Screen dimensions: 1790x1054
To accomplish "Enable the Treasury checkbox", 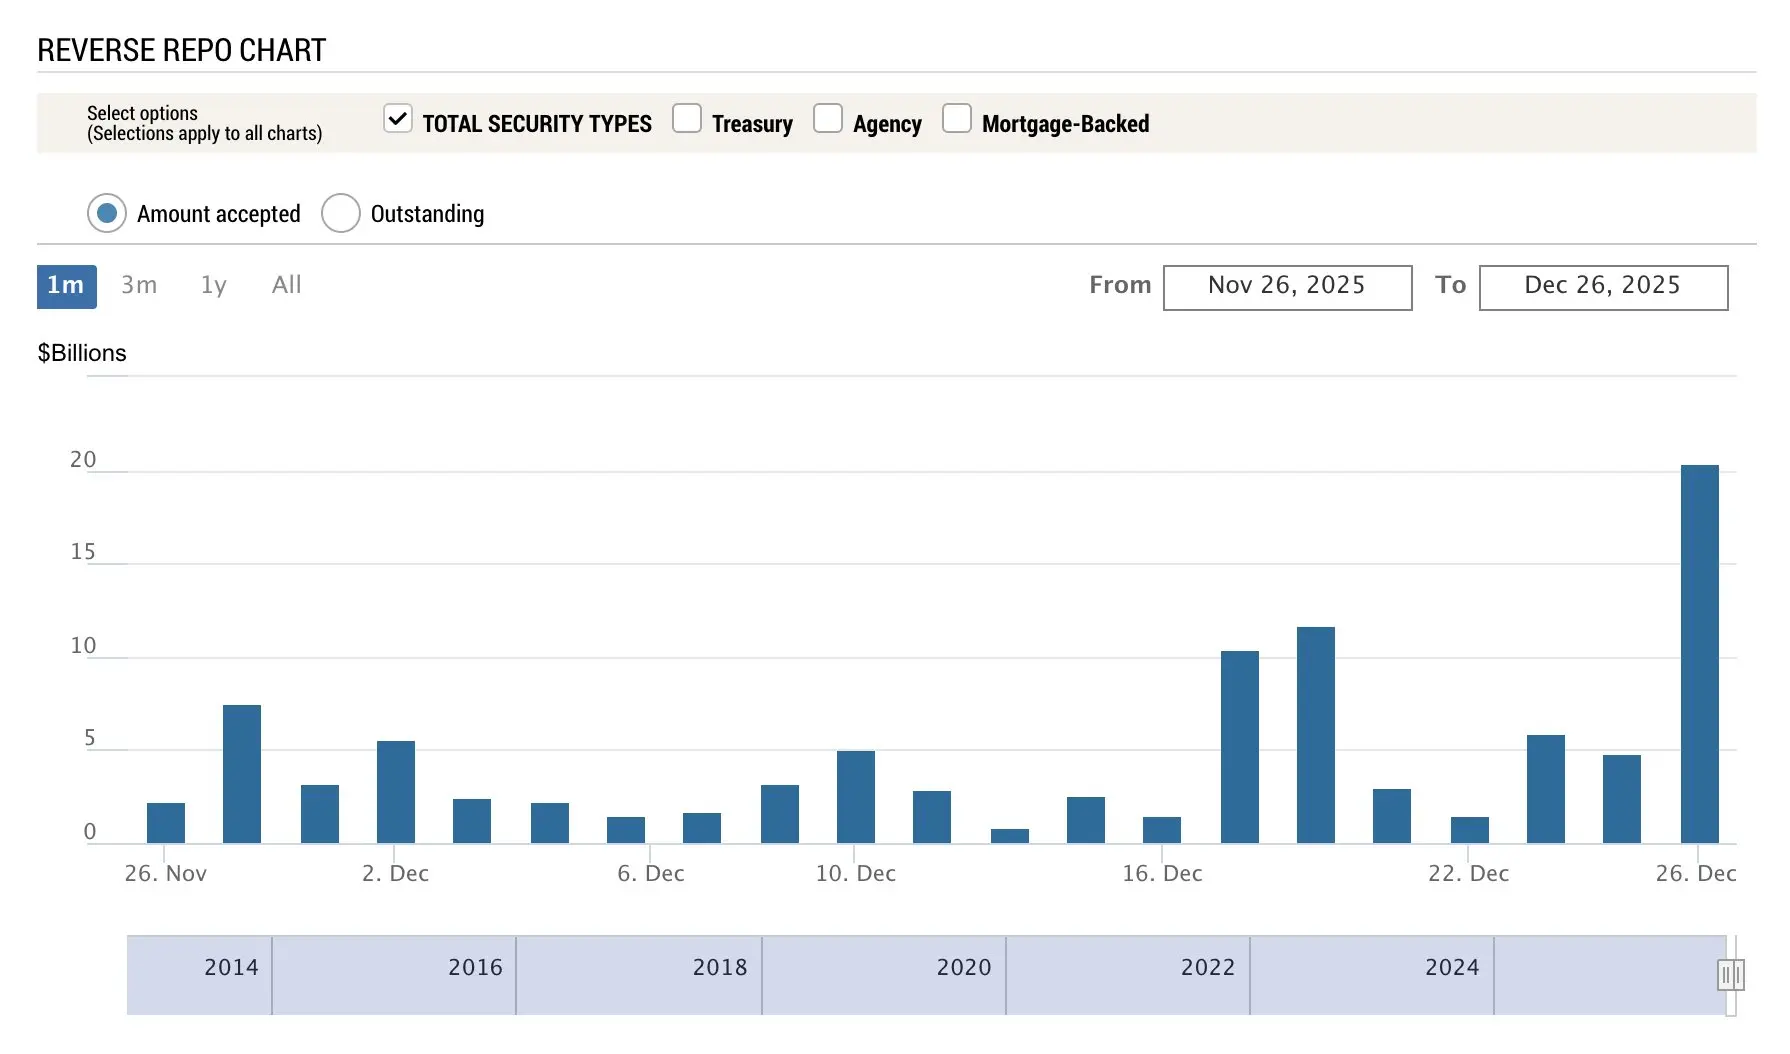I will point(687,119).
